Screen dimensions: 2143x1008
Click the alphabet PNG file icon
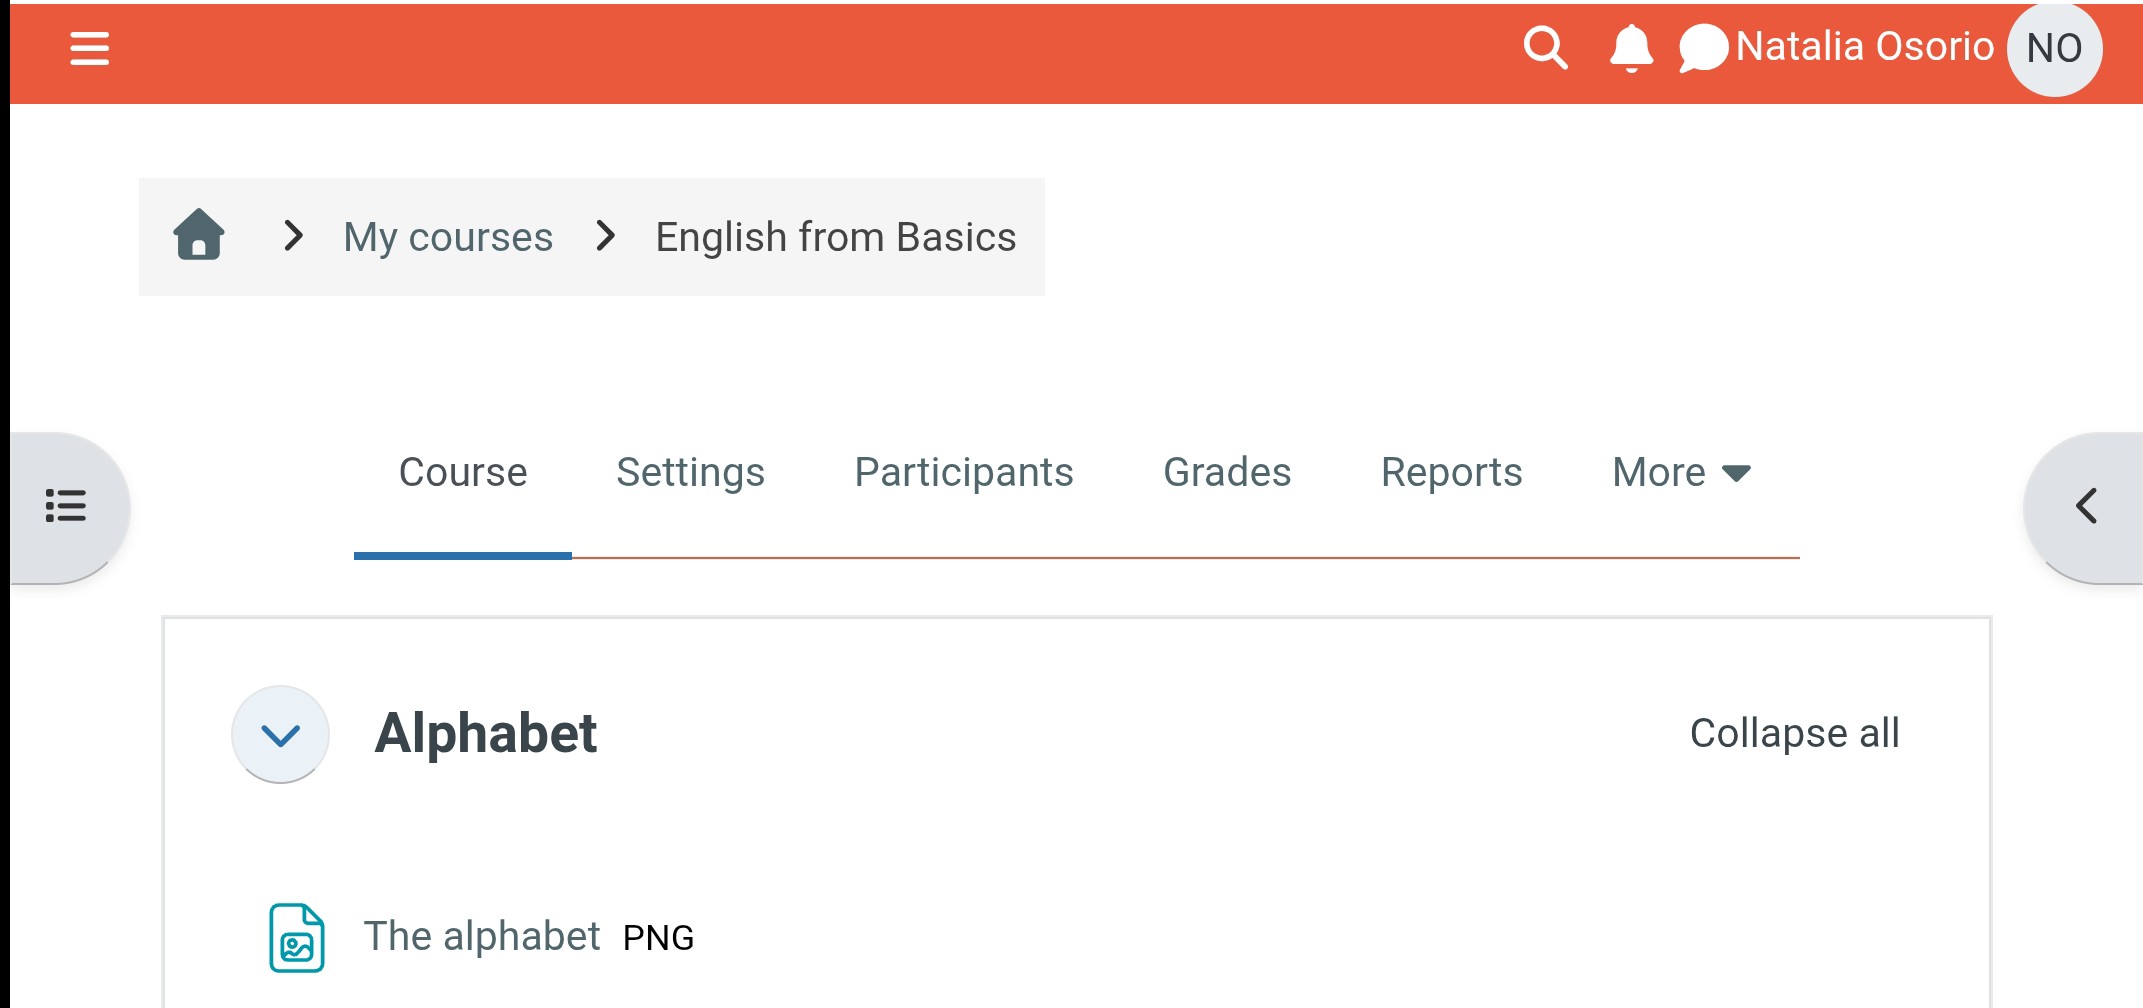297,937
